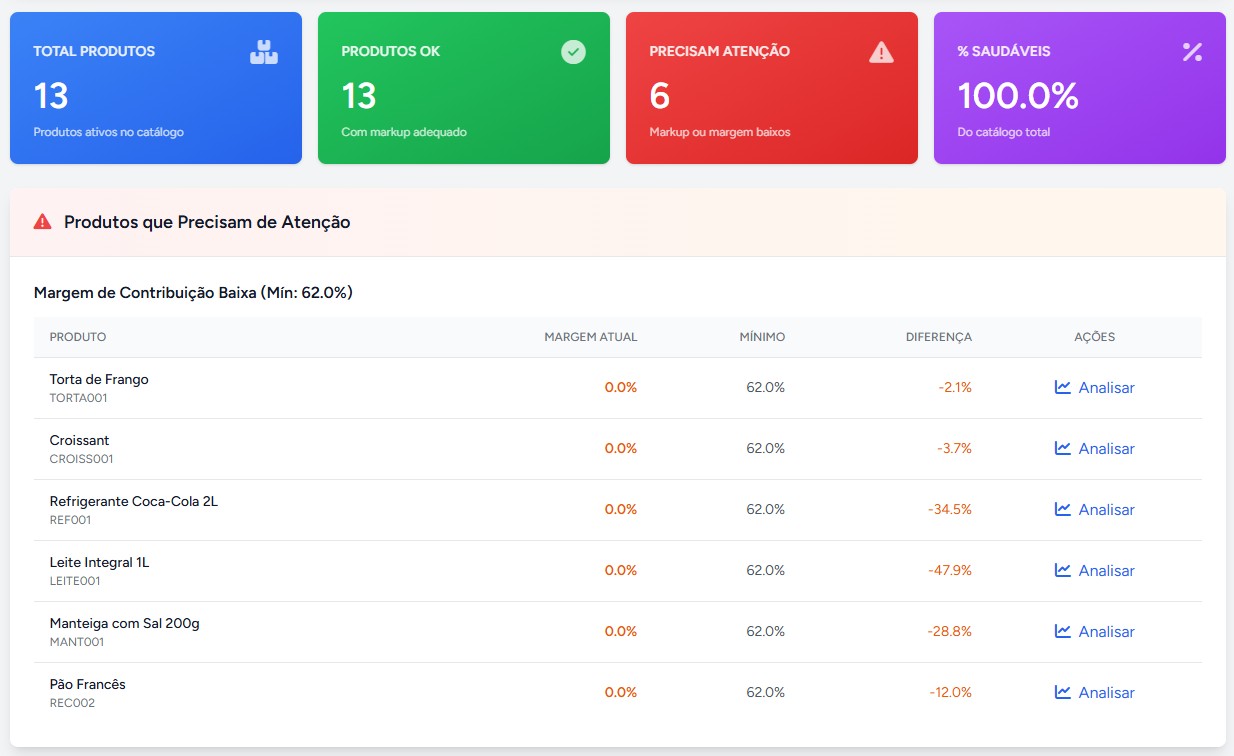Click the chart icon for Leite Integral 1L
Image resolution: width=1234 pixels, height=756 pixels.
coord(1063,570)
